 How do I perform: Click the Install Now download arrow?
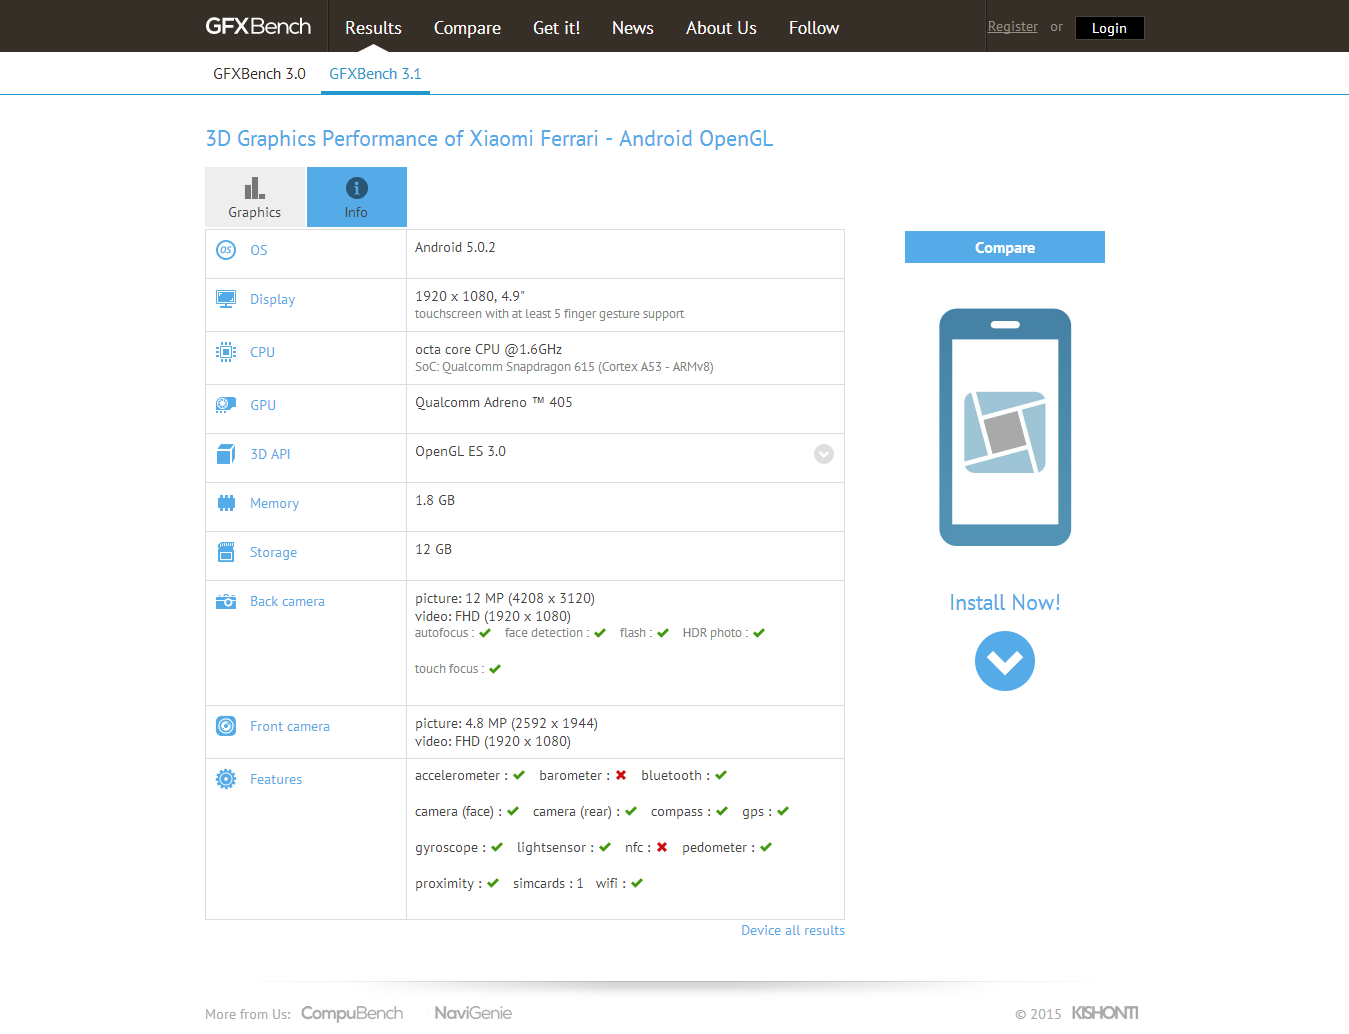click(1005, 661)
